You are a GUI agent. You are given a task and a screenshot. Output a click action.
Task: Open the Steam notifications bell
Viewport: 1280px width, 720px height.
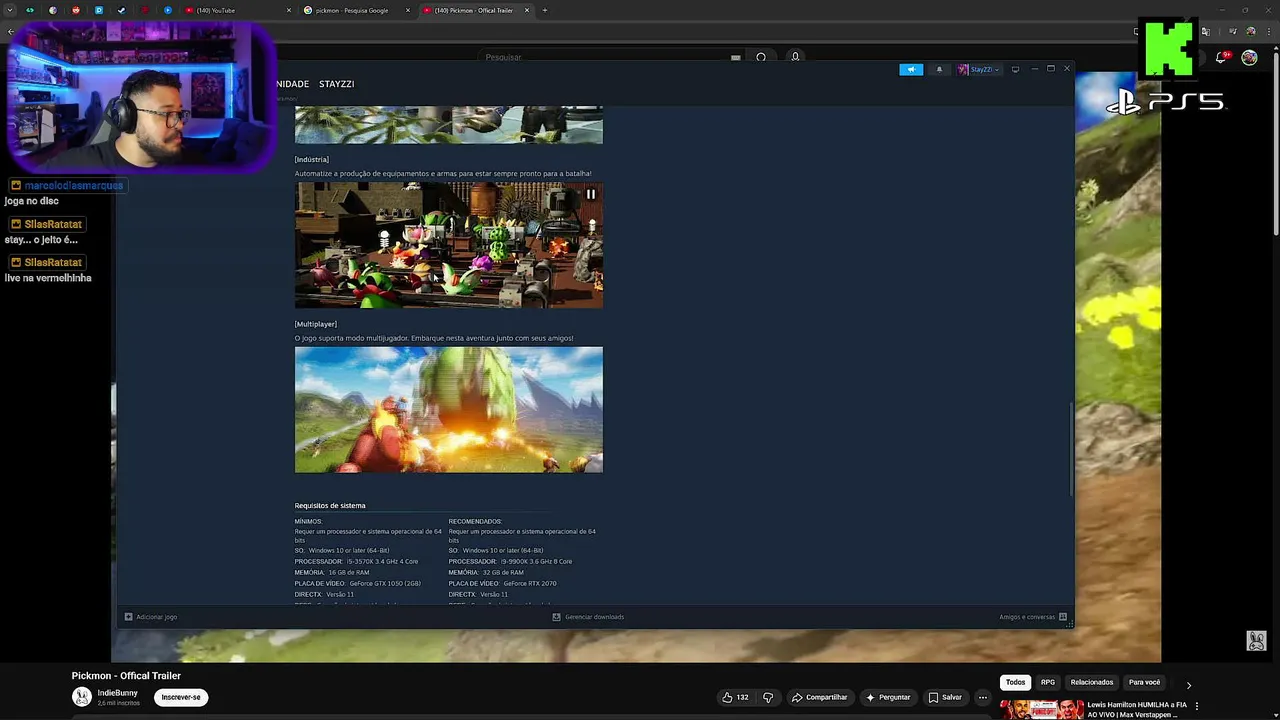click(x=939, y=69)
